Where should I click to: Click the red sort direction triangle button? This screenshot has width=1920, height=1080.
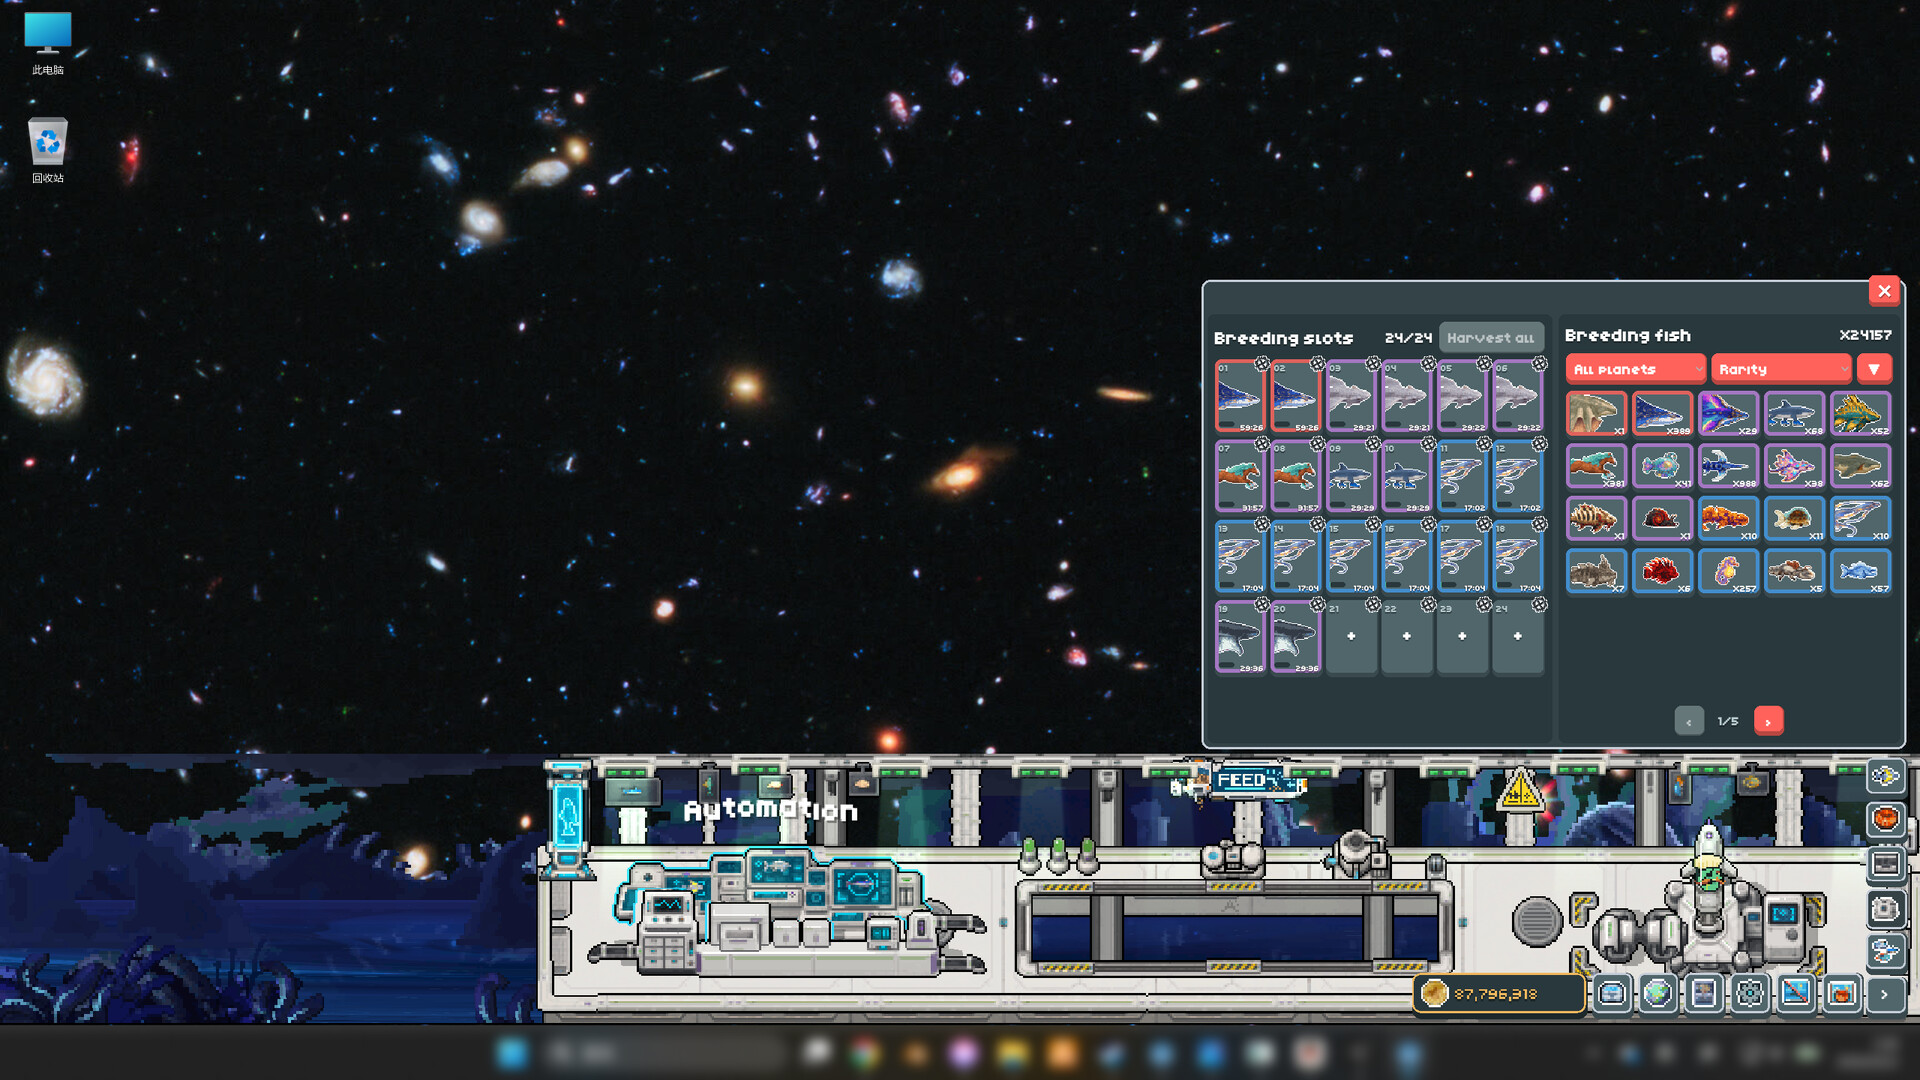[1874, 369]
